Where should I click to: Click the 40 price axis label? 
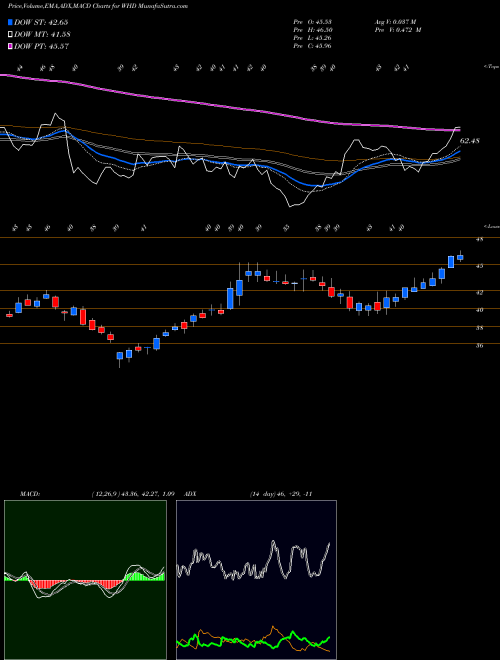[x=479, y=310]
